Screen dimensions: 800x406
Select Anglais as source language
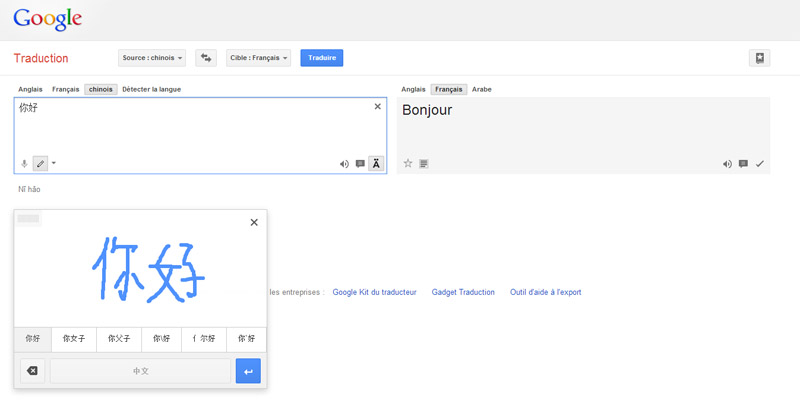tap(31, 89)
